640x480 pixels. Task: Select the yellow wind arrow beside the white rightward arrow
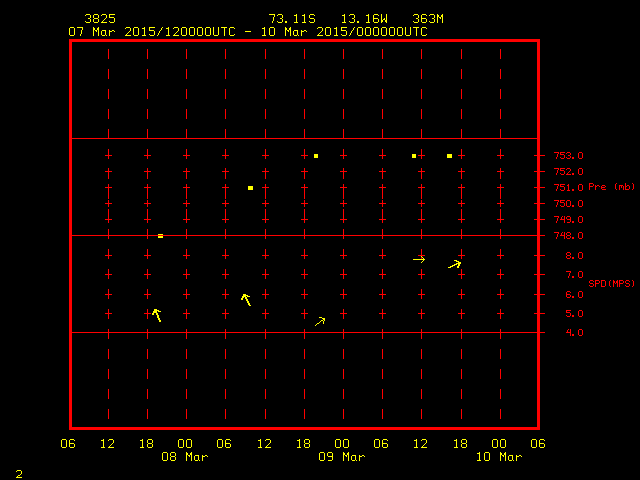pyautogui.click(x=455, y=264)
